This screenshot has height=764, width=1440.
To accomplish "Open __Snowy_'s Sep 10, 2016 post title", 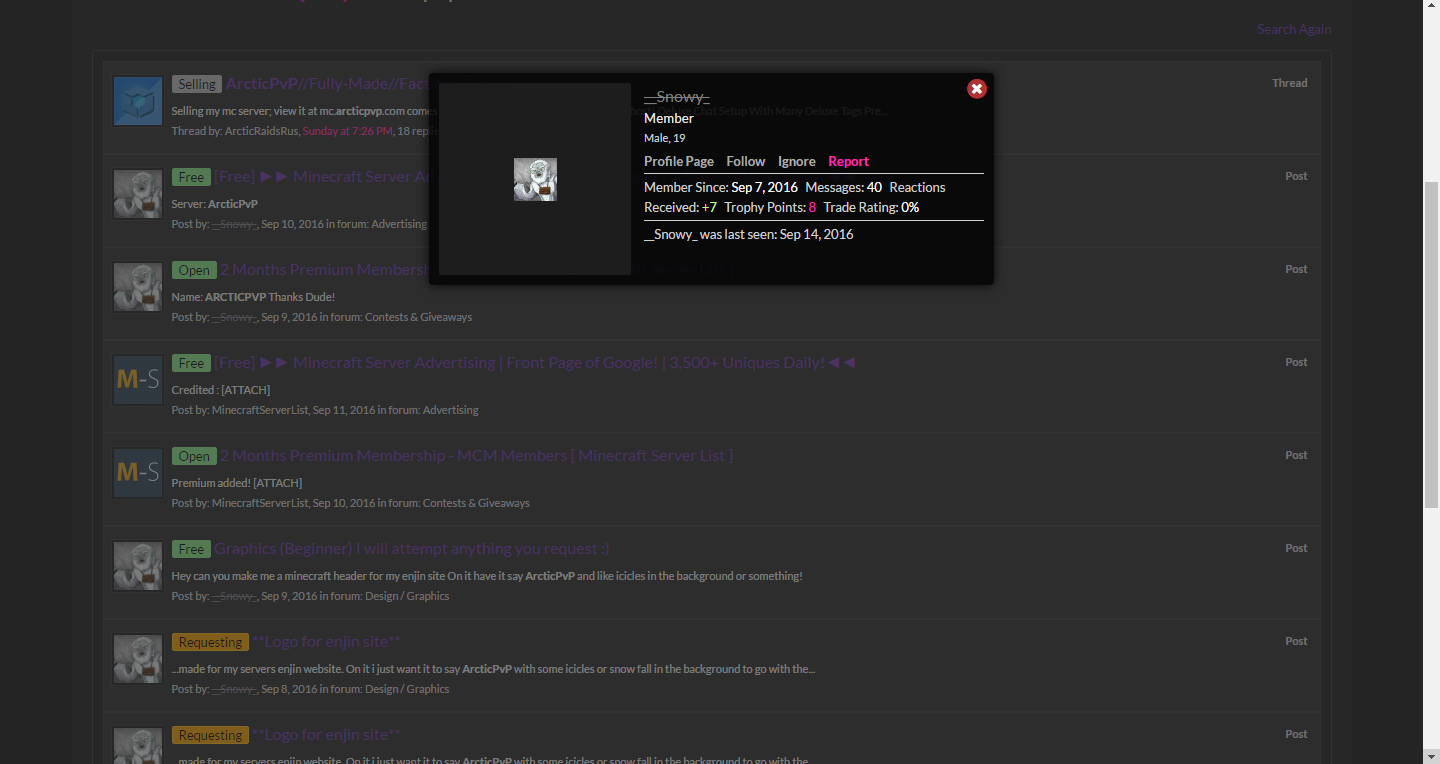I will (x=321, y=177).
